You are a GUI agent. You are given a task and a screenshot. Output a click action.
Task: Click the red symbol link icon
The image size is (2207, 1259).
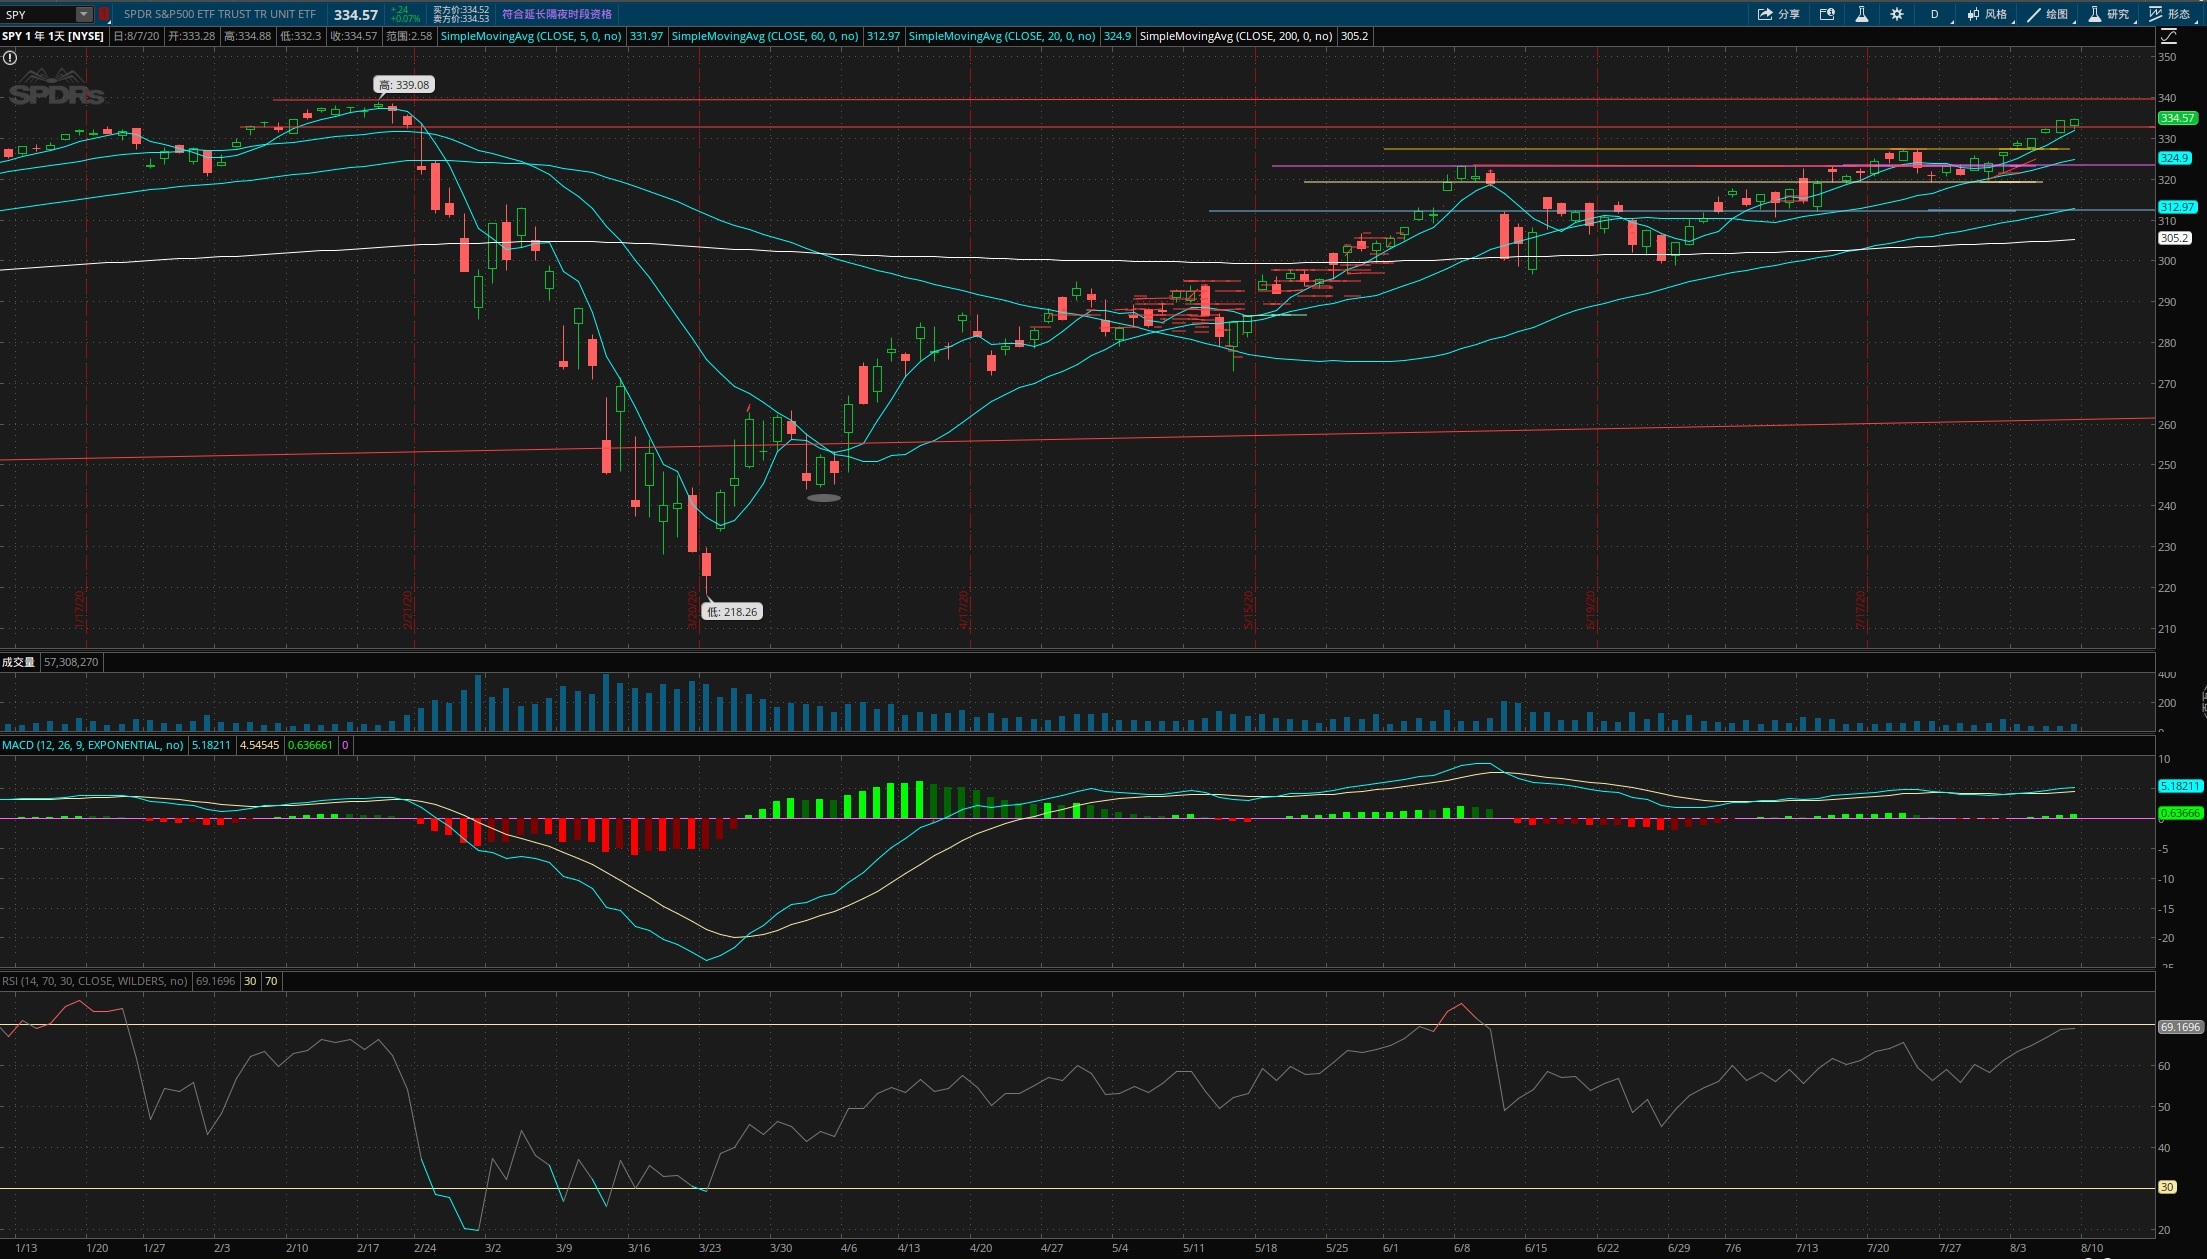[x=103, y=14]
